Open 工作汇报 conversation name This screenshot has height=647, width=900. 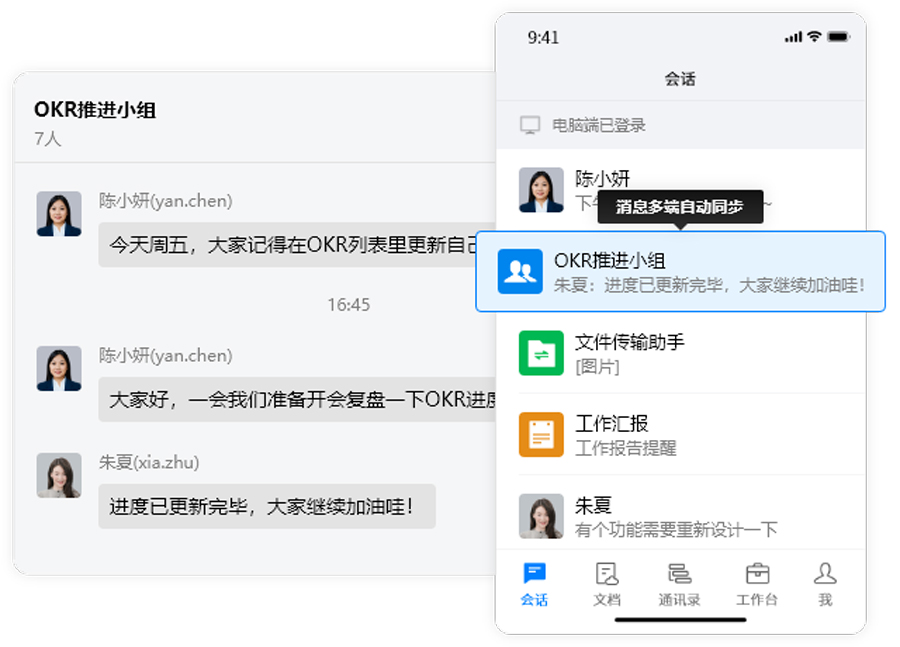(611, 424)
